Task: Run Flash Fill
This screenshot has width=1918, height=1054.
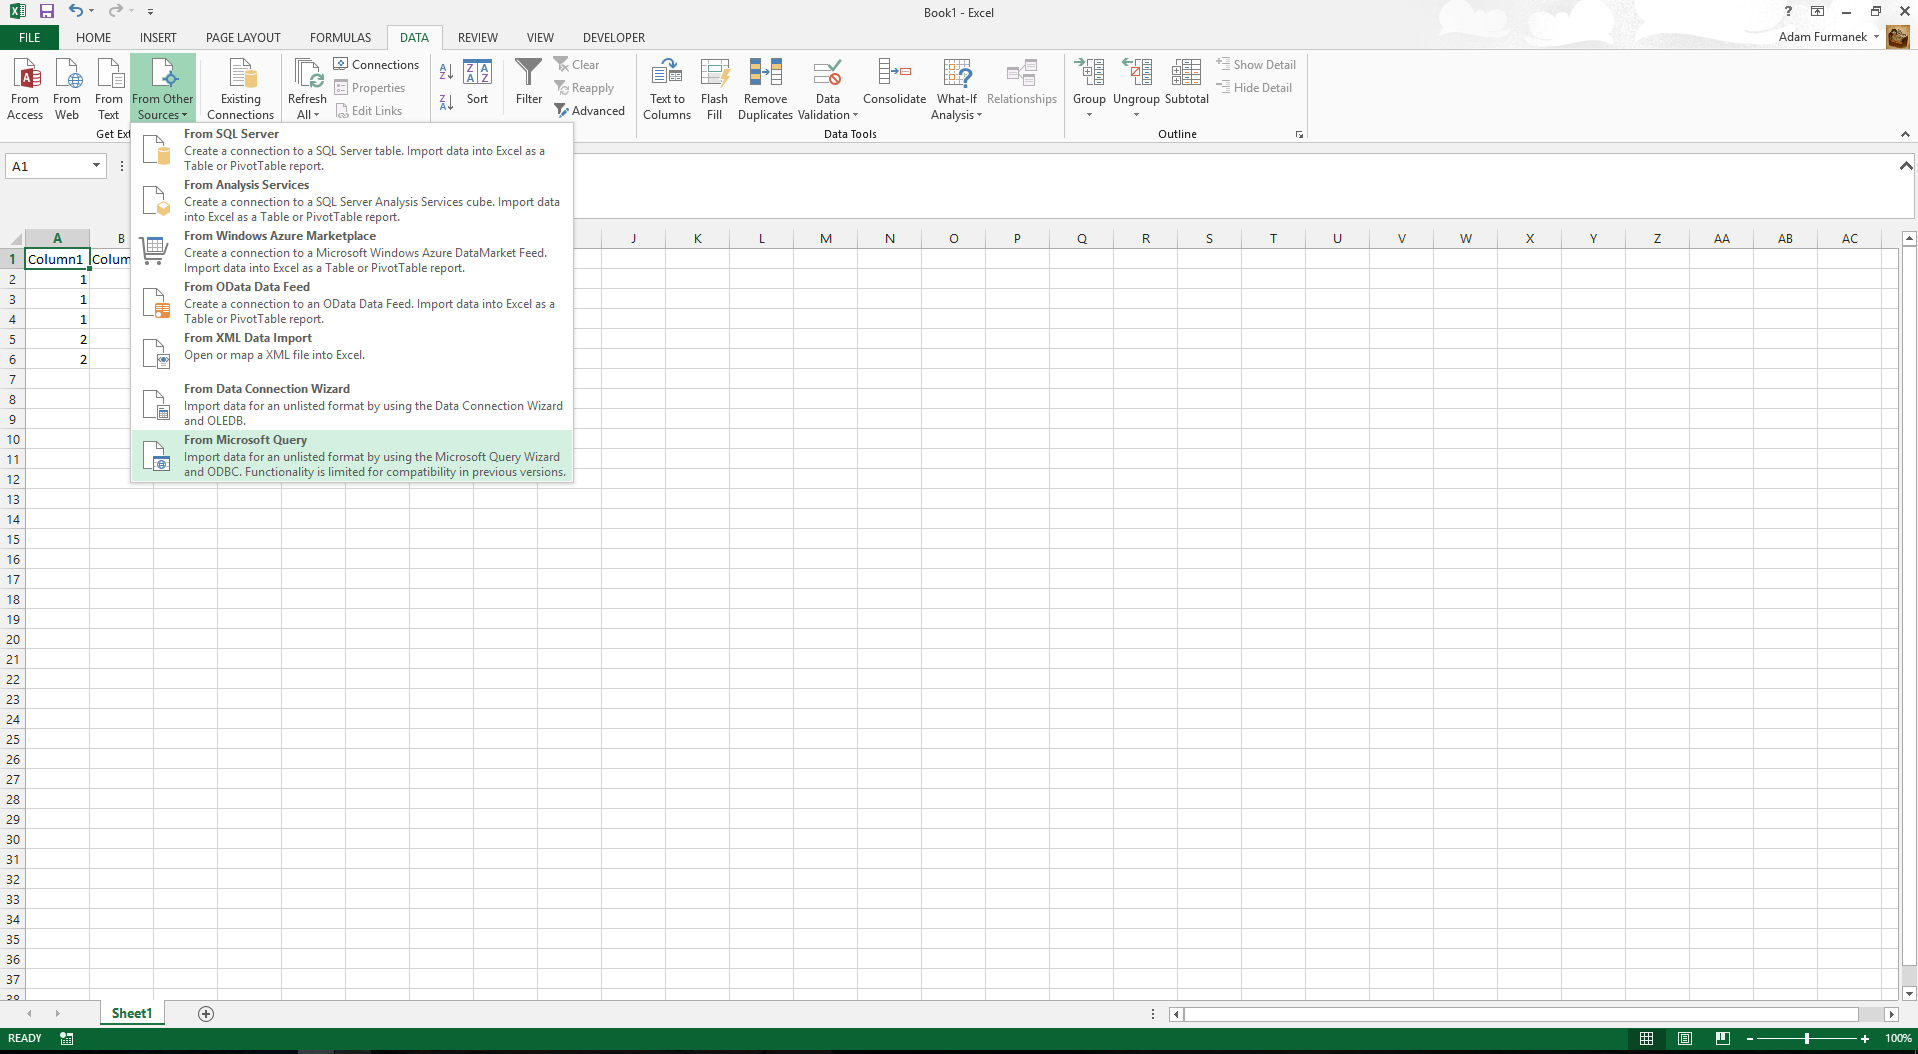Action: [x=714, y=88]
